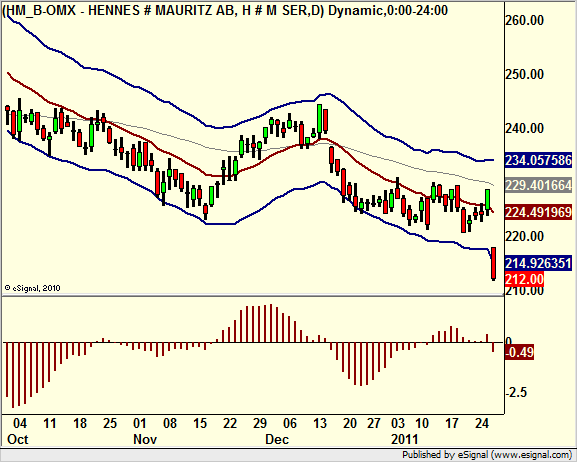Click the date label 06 above Dec
The width and height of the screenshot is (577, 462).
290,423
